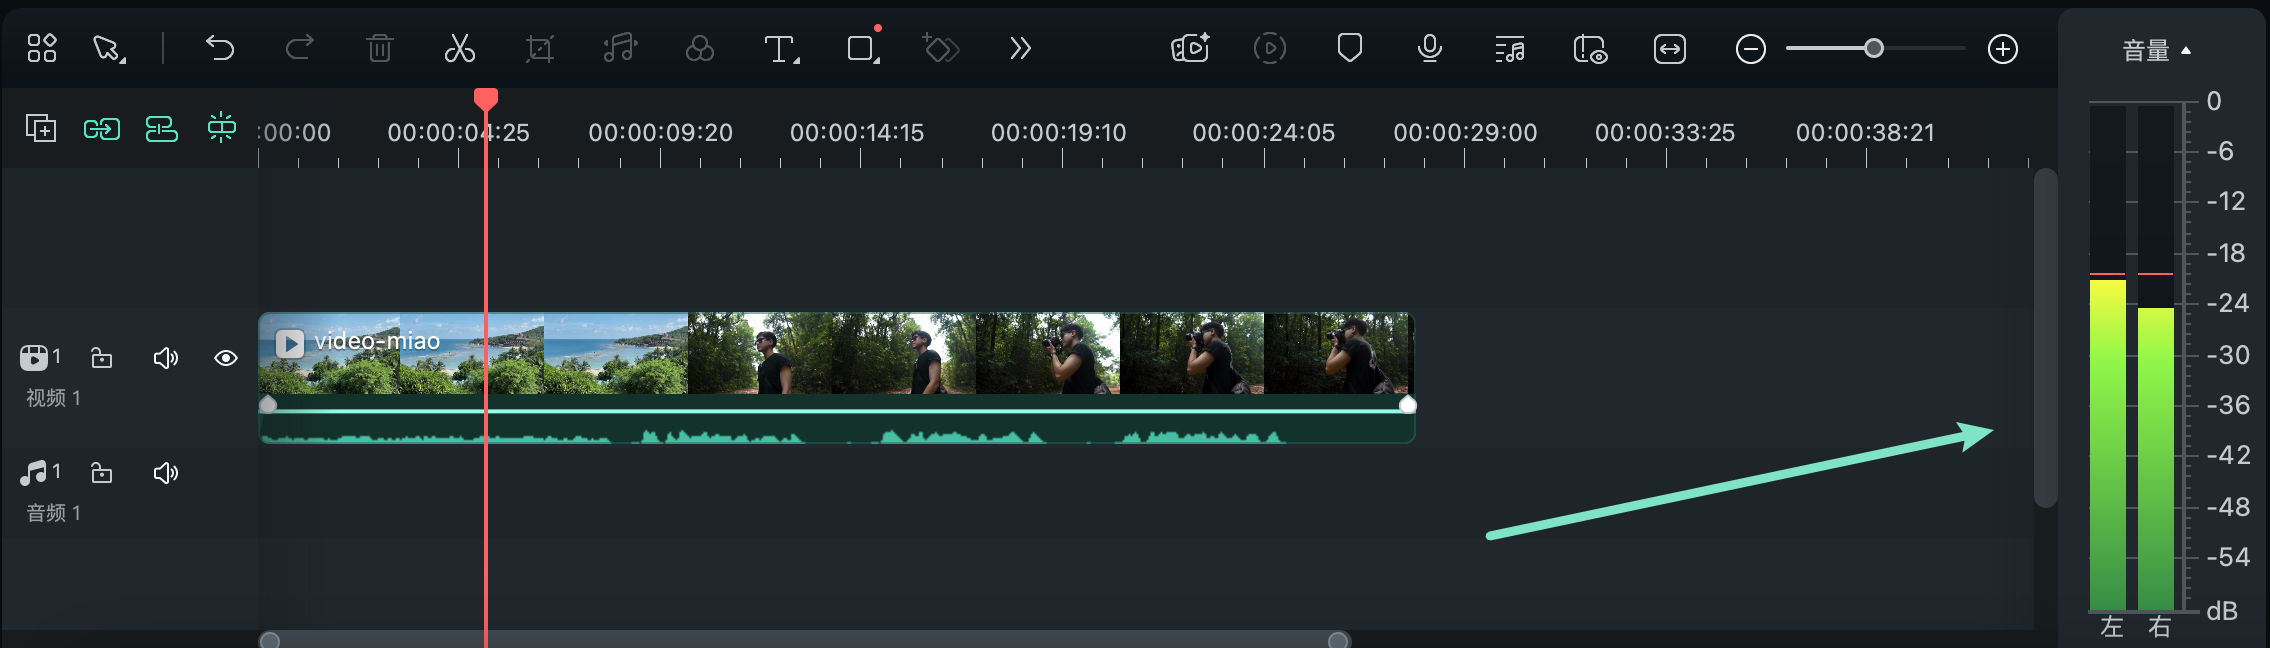Click the render preview circle play icon
The image size is (2270, 648).
1270,48
